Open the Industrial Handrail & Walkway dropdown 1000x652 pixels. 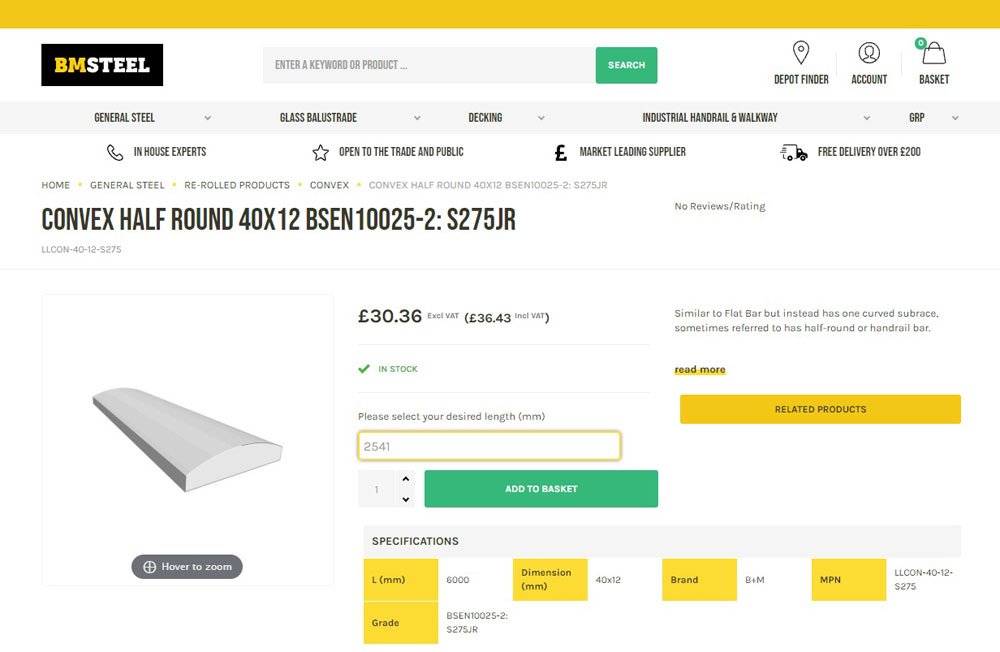point(866,118)
